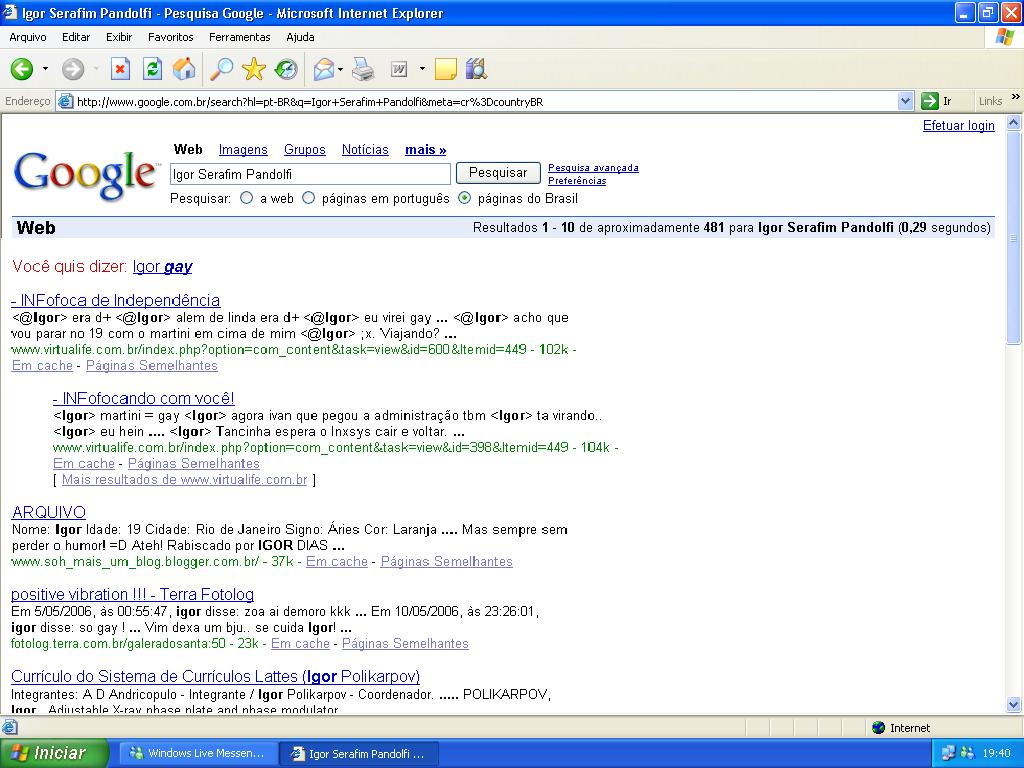Open the 'Efetuar login' link

[x=958, y=125]
